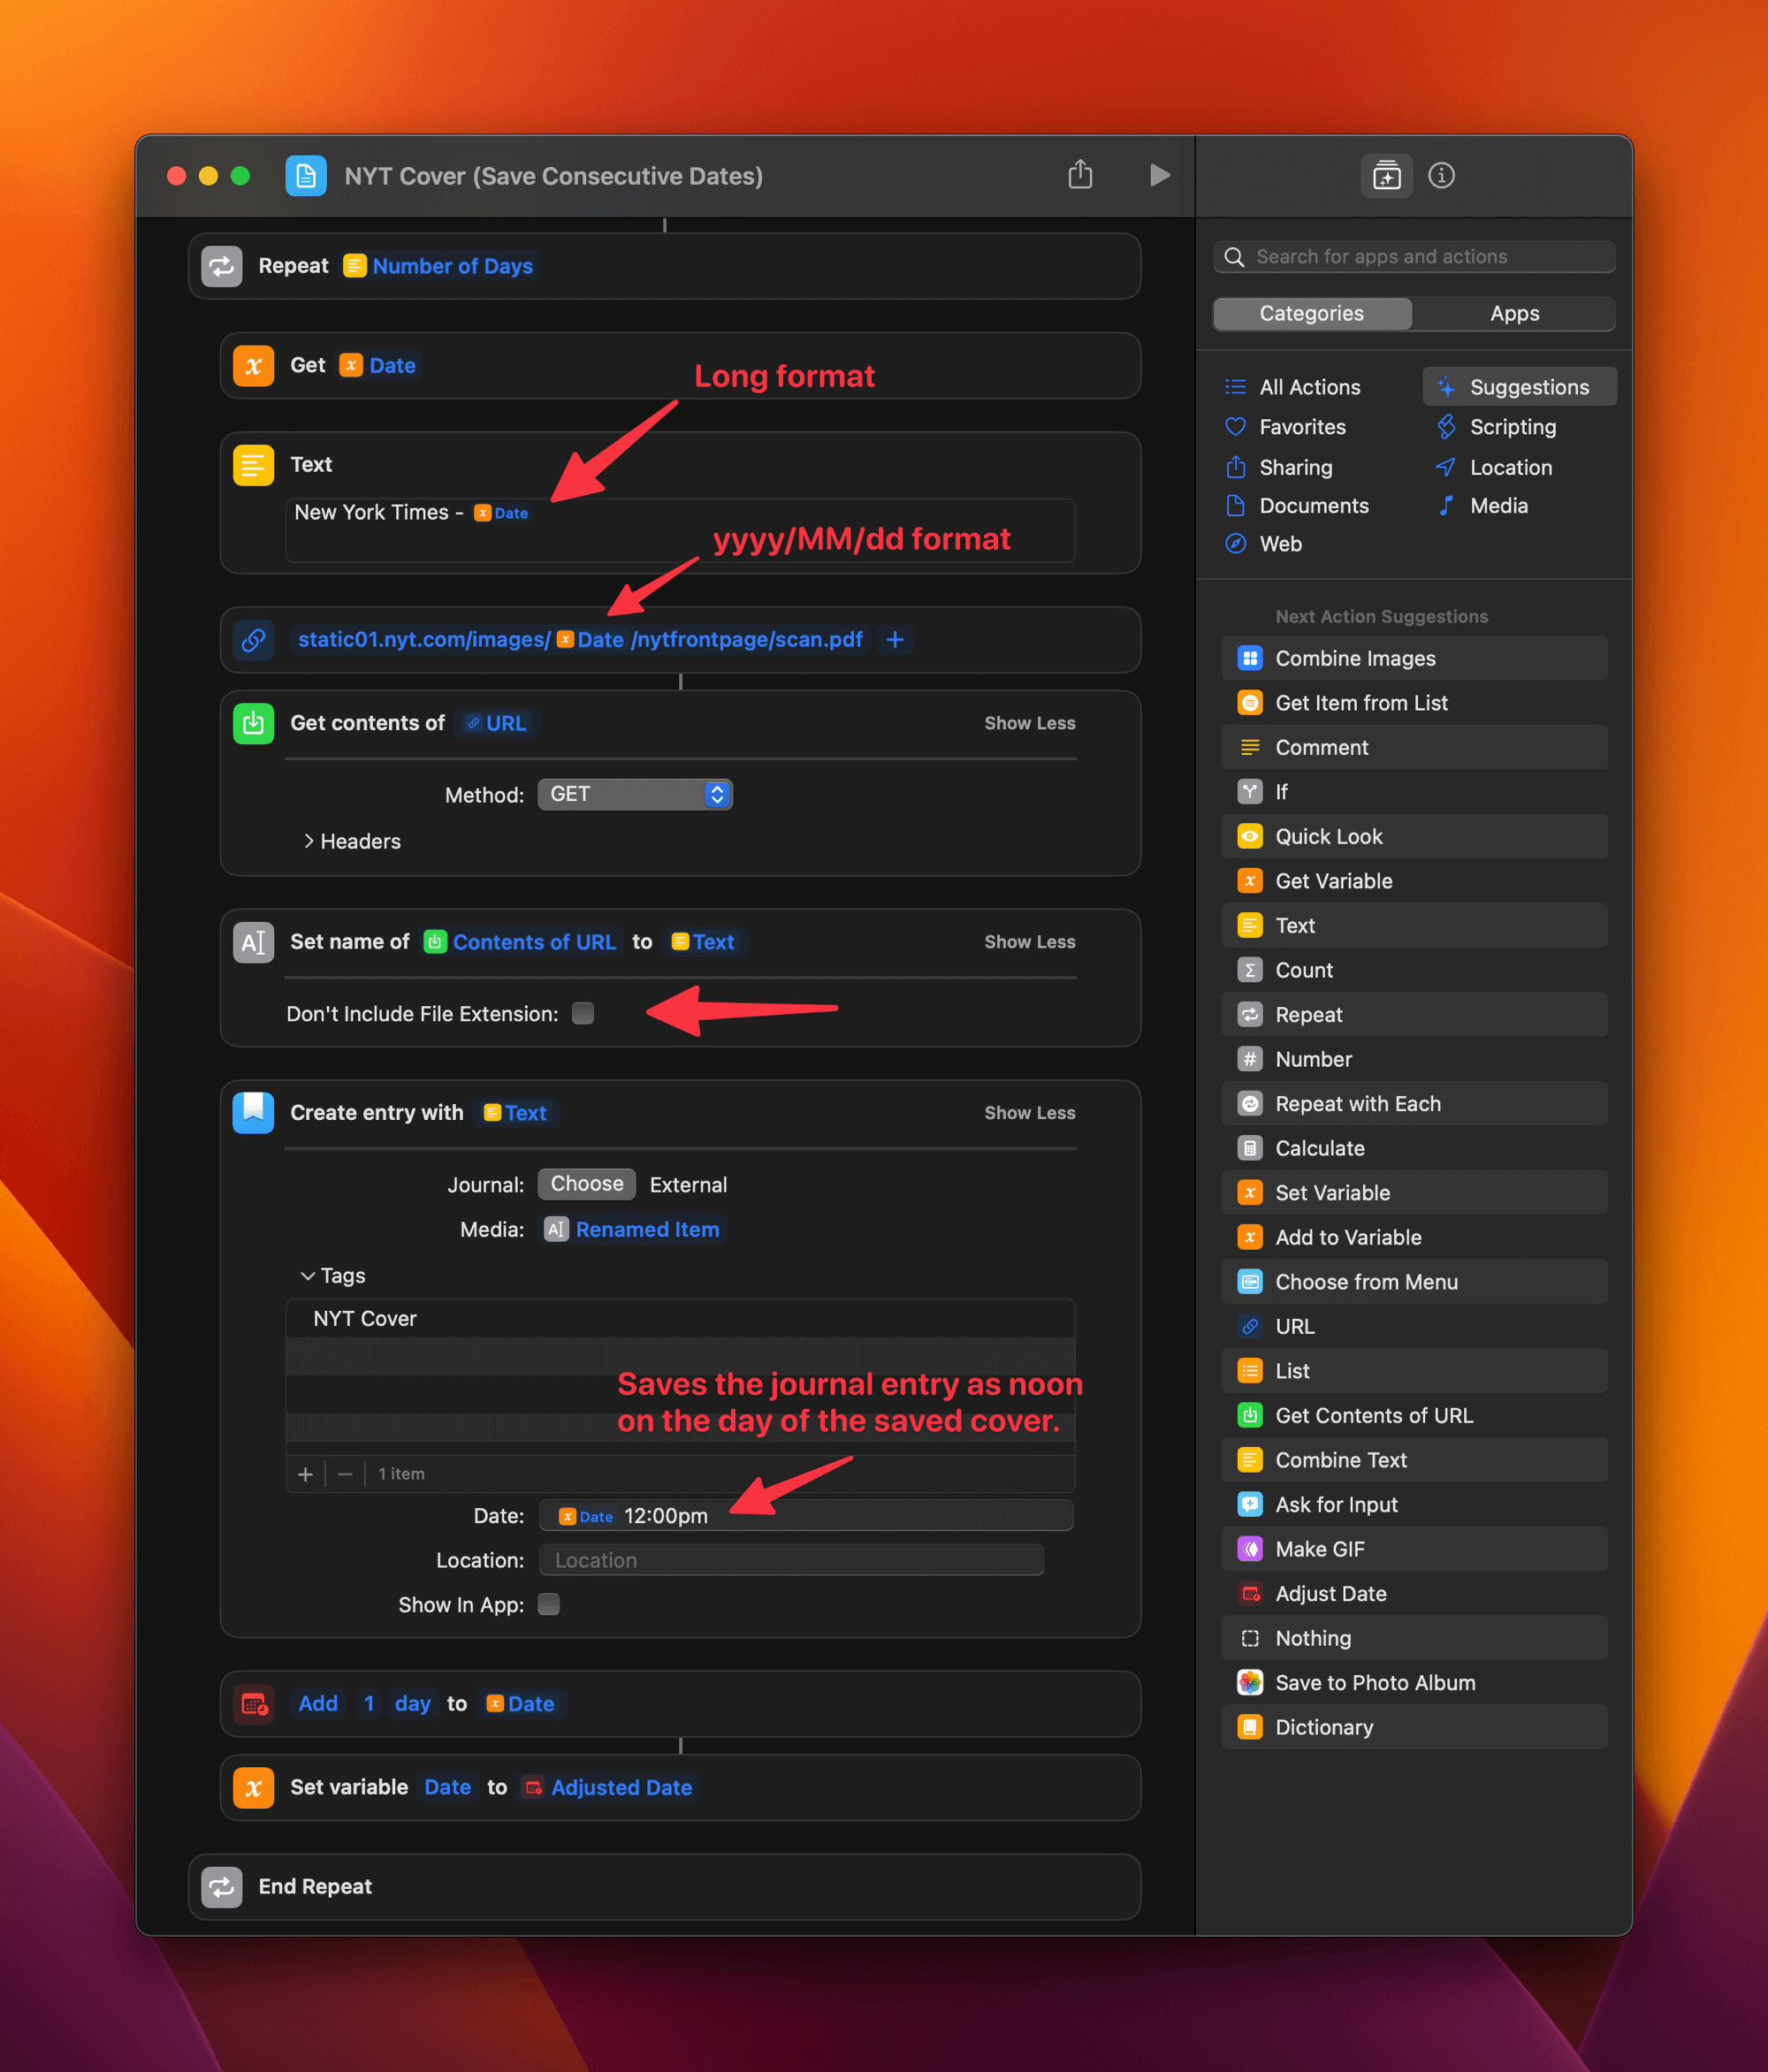Click the action library panel icon
1768x2072 pixels.
tap(1386, 176)
